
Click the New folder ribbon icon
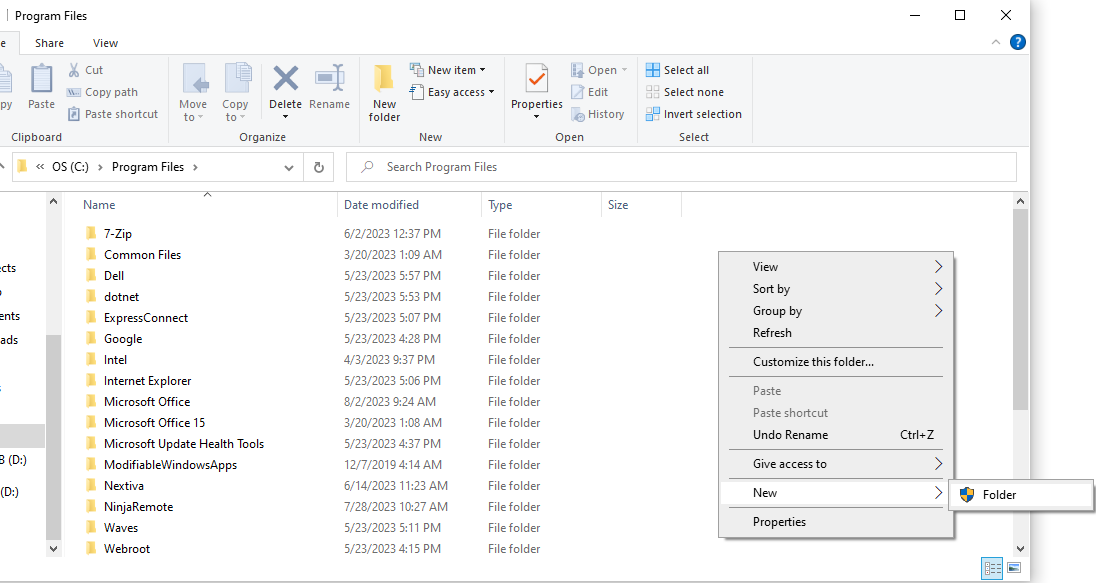click(384, 80)
